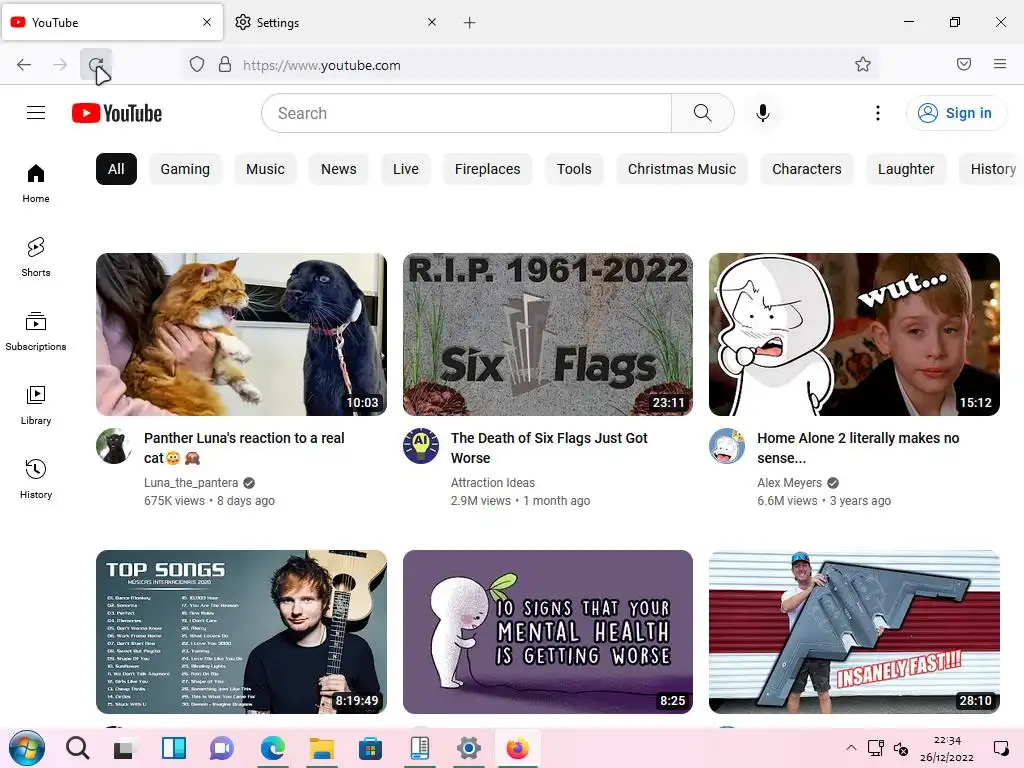Click the Sign in button
The height and width of the screenshot is (768, 1024).
956,113
